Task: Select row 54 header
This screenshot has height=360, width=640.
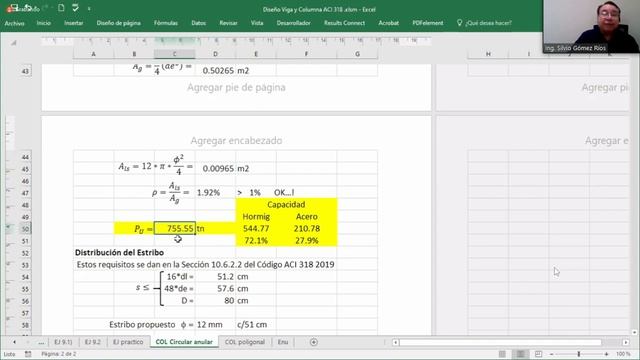Action: point(25,277)
